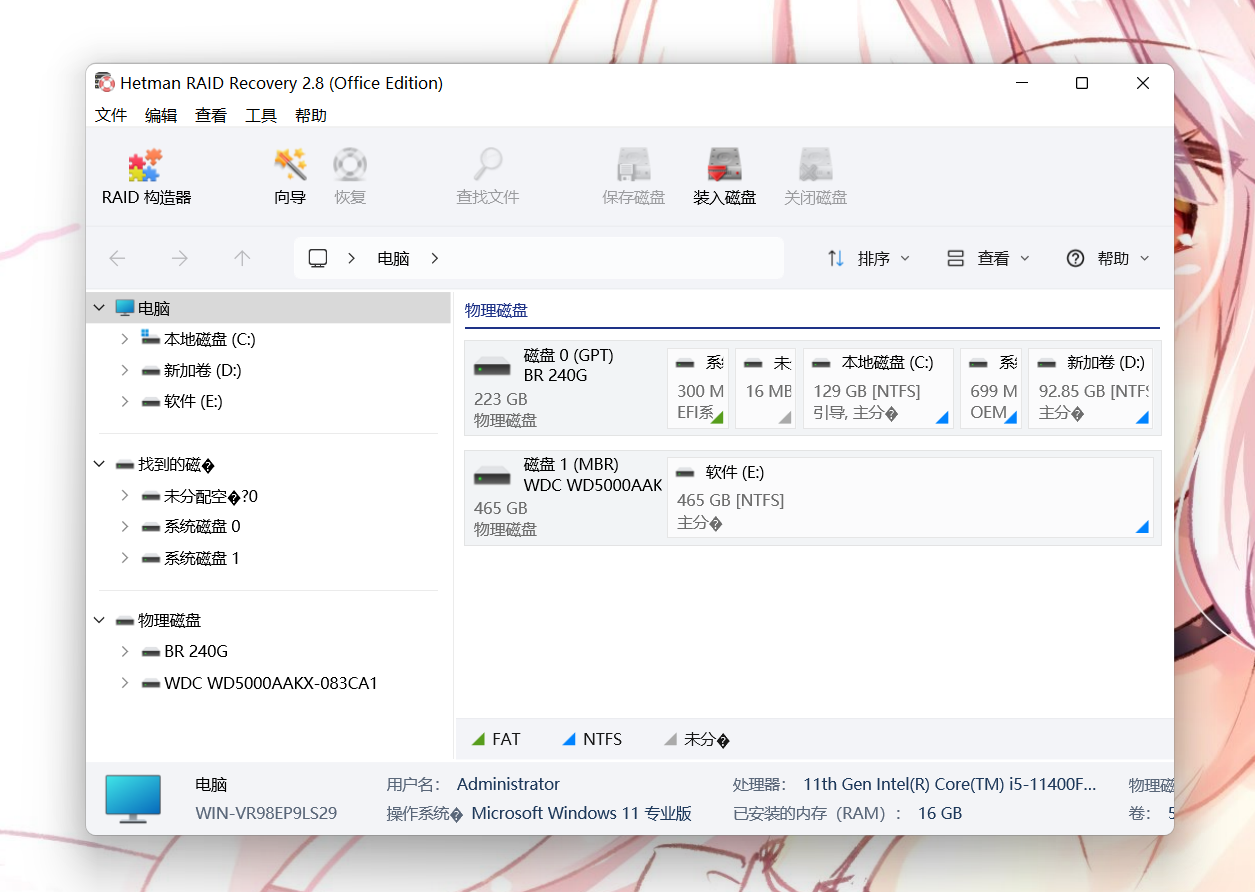Screen dimensions: 1255x892
Task: Go forward using the right arrow
Action: point(180,258)
